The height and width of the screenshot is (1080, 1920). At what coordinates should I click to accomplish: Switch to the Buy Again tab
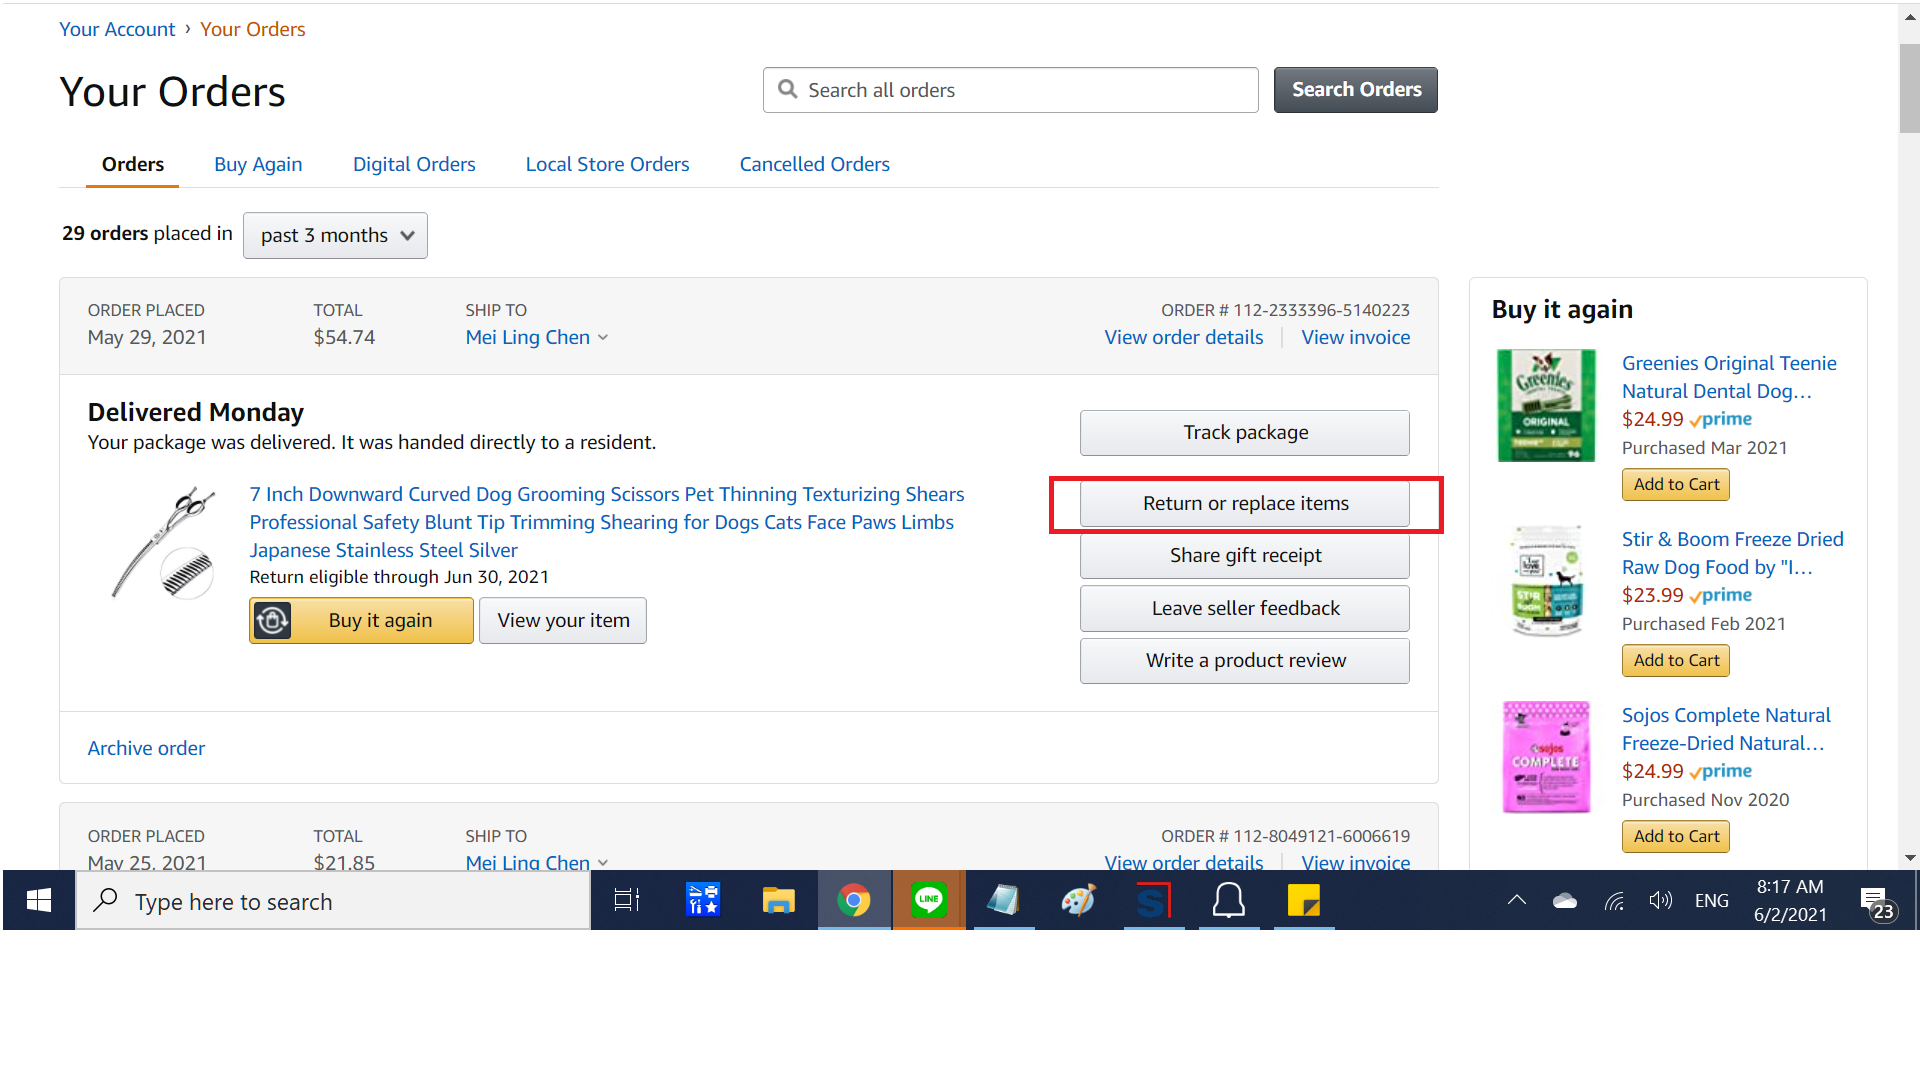click(258, 164)
